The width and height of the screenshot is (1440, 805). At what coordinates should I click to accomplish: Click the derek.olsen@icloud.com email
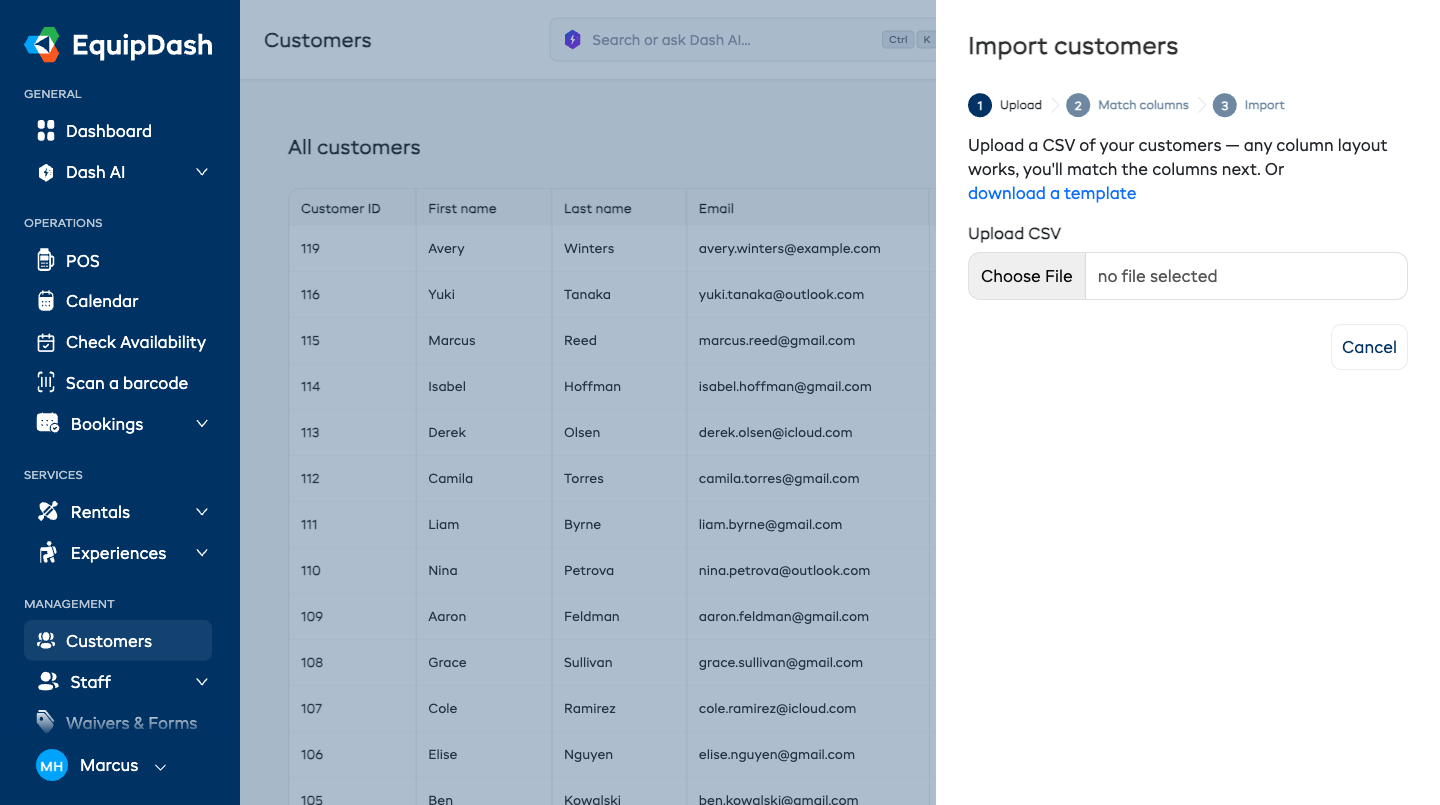776,432
